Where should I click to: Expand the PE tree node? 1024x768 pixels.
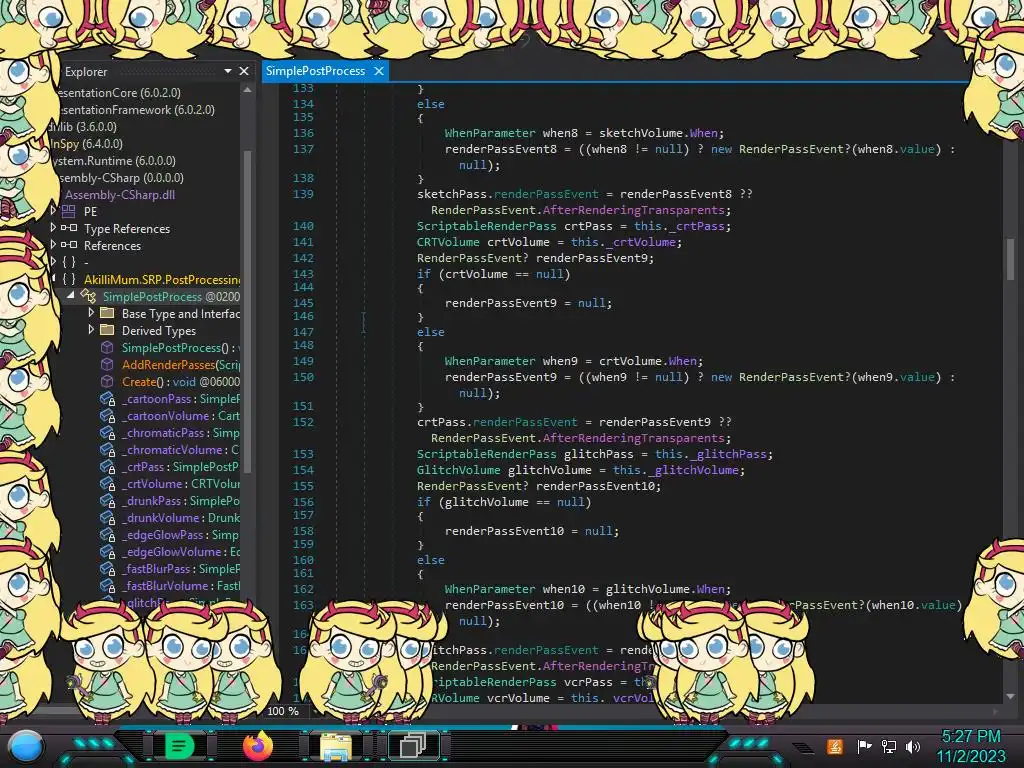point(53,210)
